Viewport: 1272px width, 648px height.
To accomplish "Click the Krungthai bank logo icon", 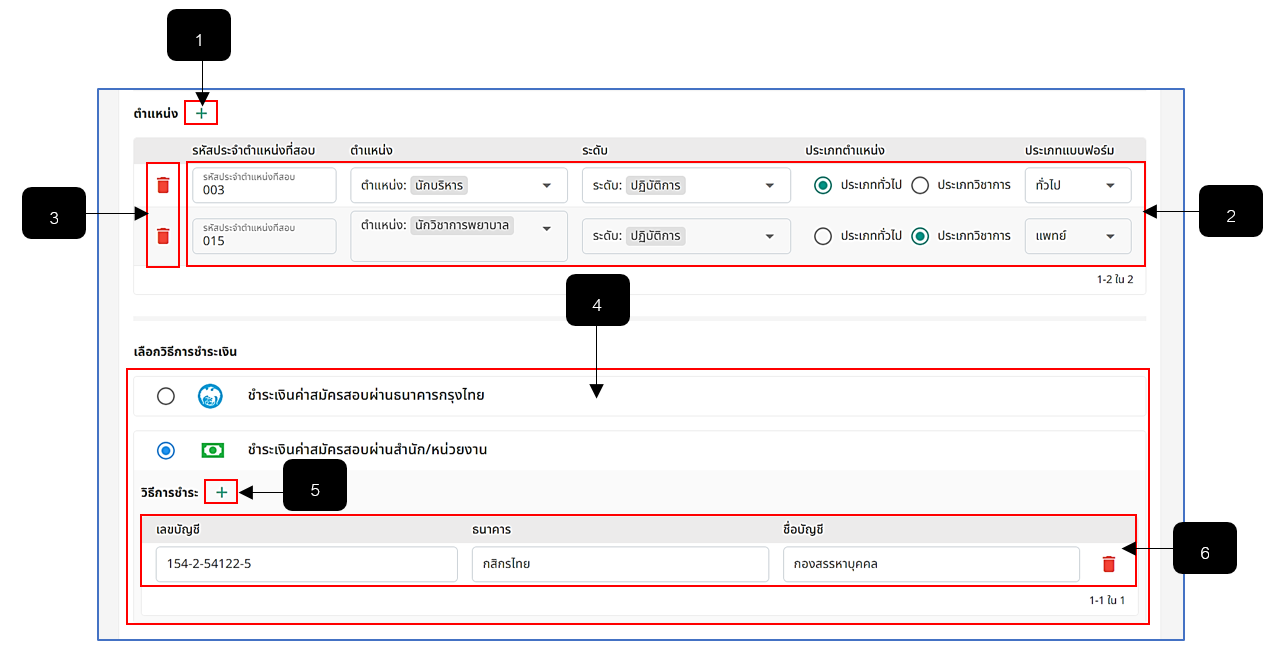I will (x=210, y=396).
